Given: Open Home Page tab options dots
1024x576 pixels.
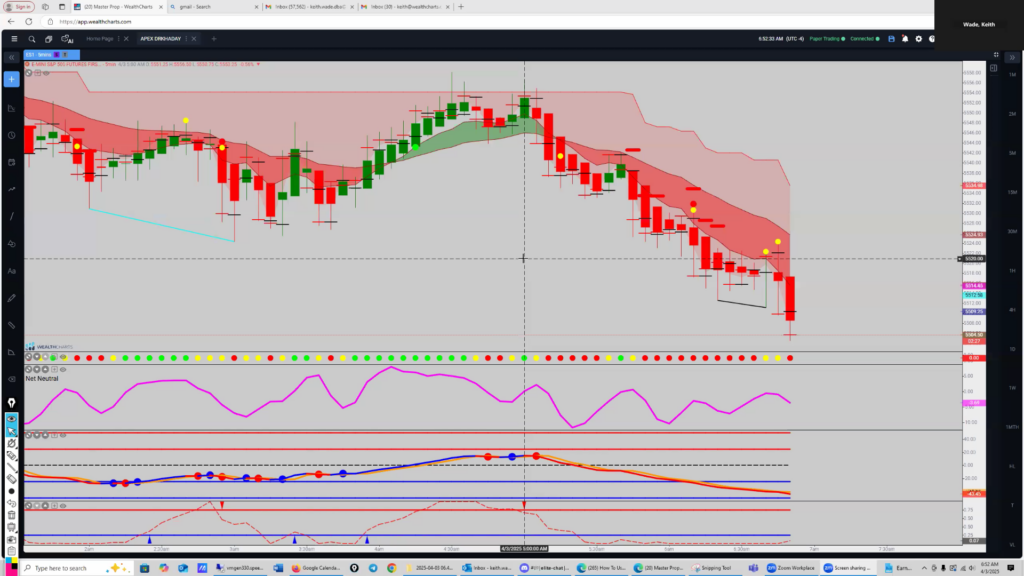Looking at the screenshot, I should (x=118, y=39).
